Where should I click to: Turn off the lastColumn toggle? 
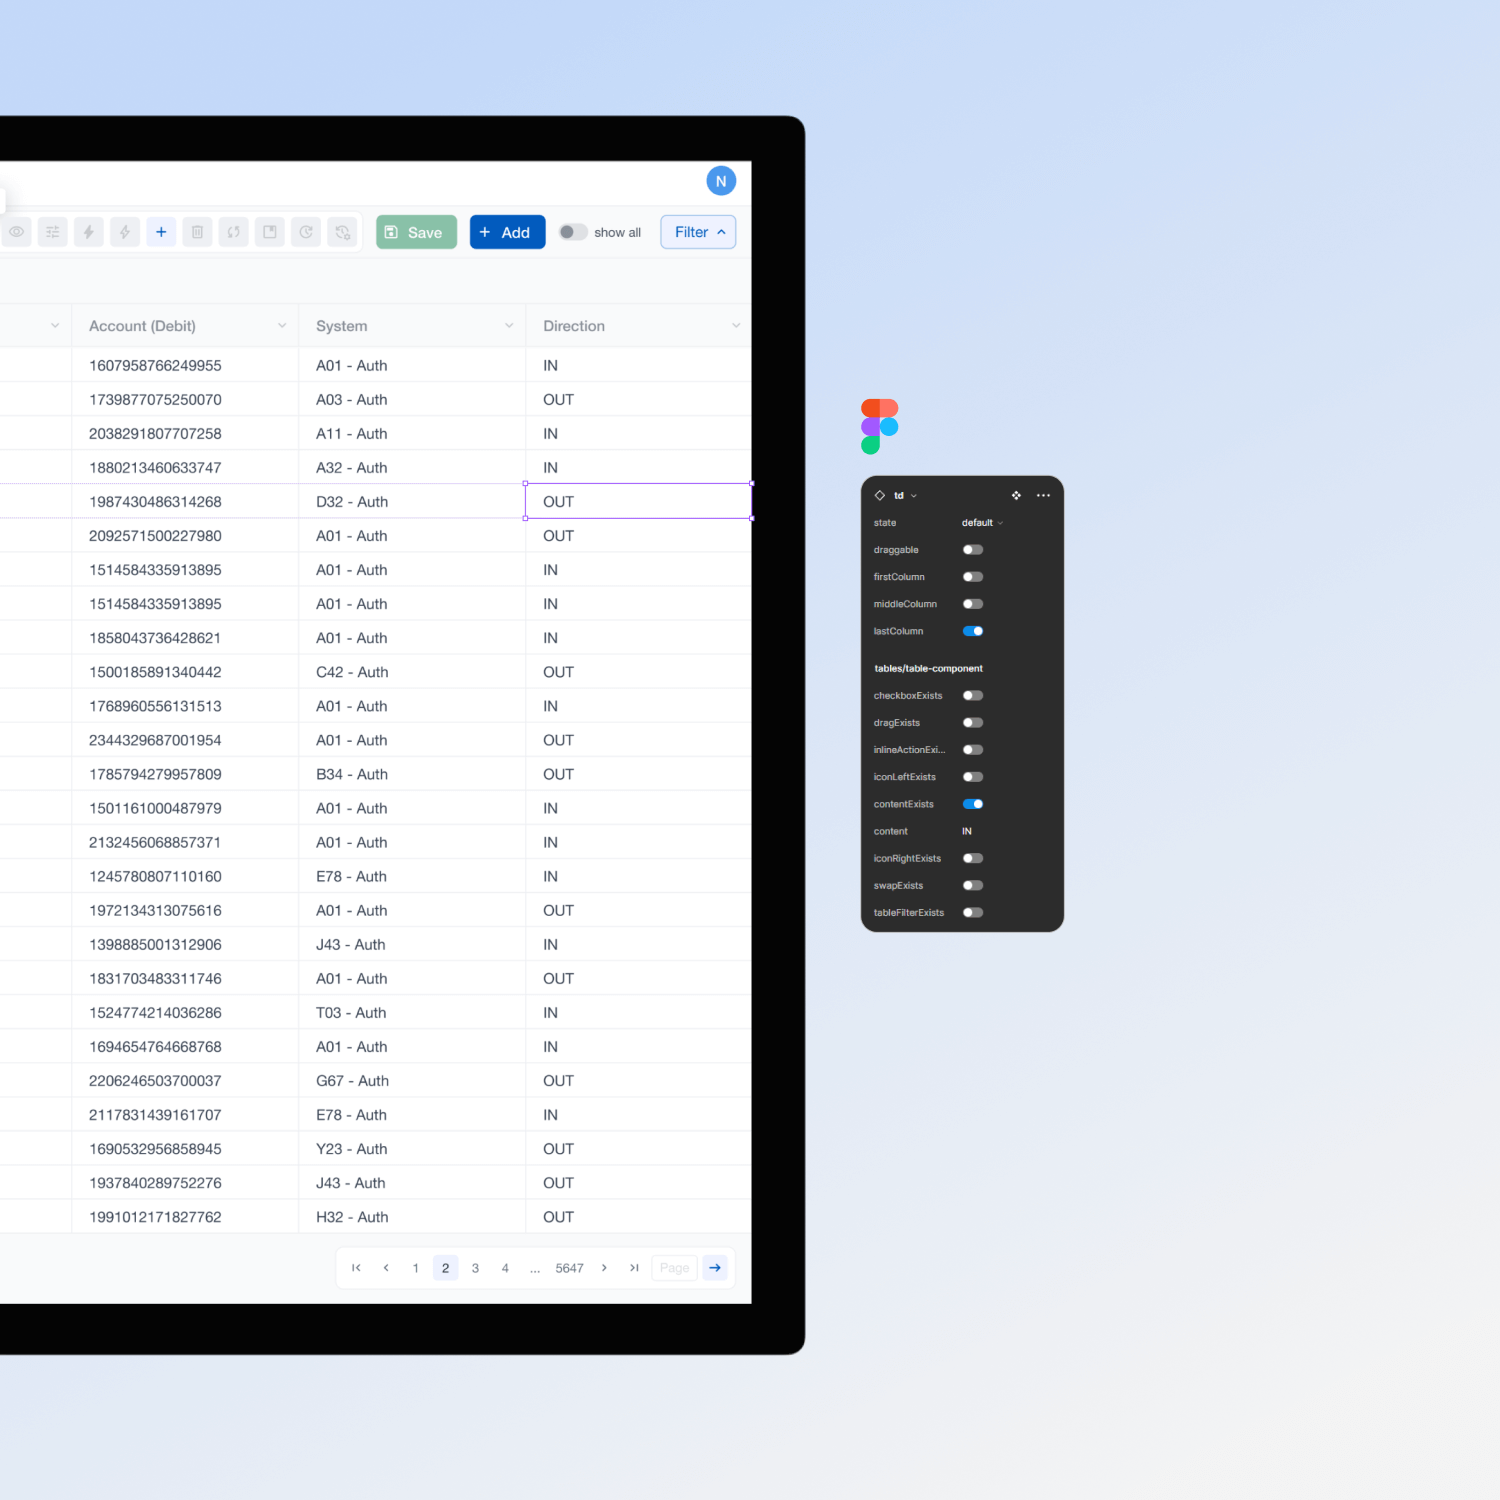point(973,631)
